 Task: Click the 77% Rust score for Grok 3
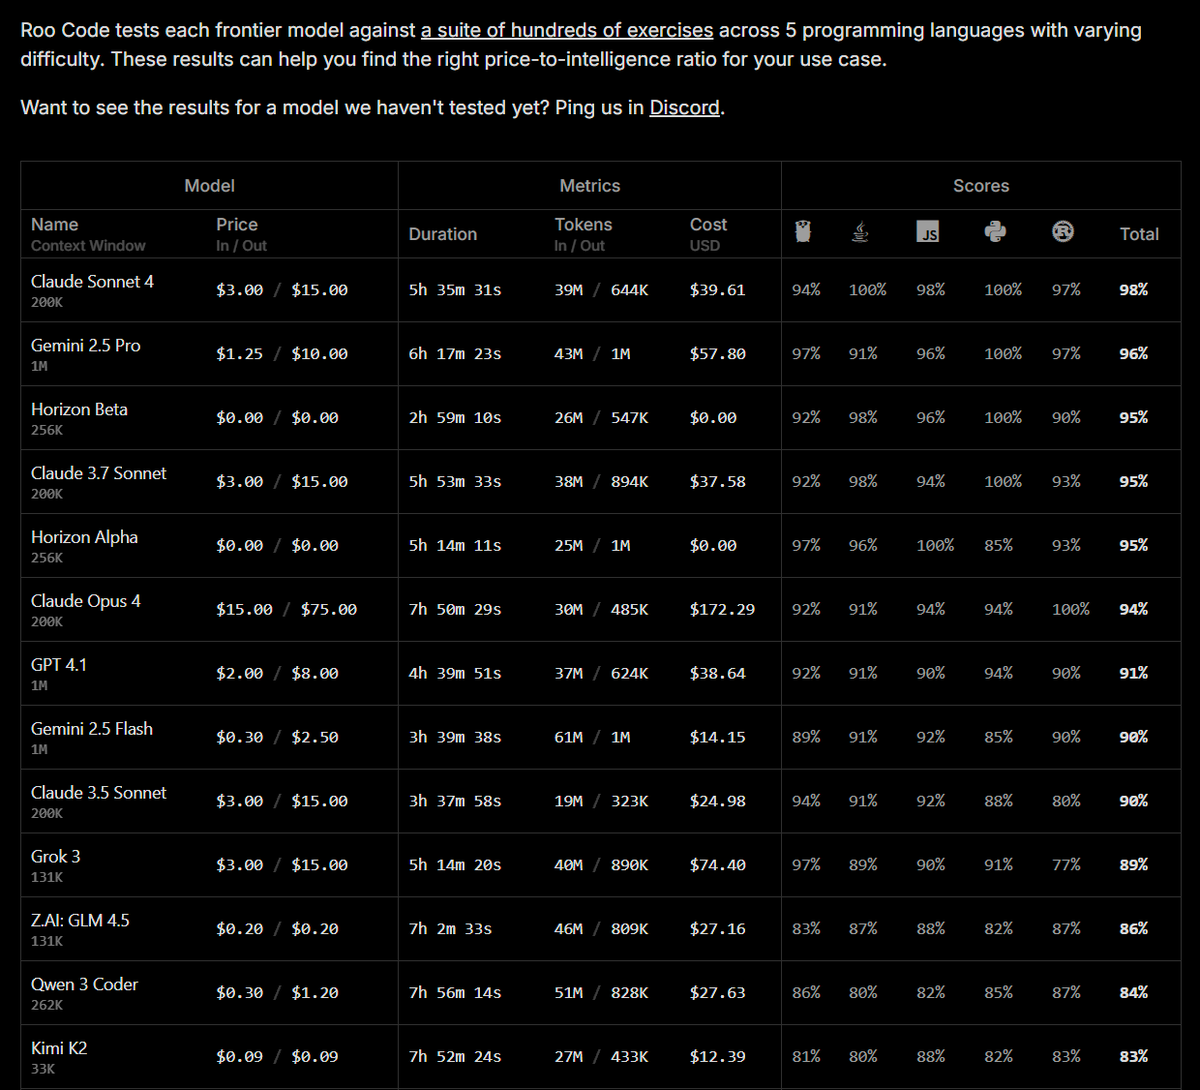click(1066, 865)
